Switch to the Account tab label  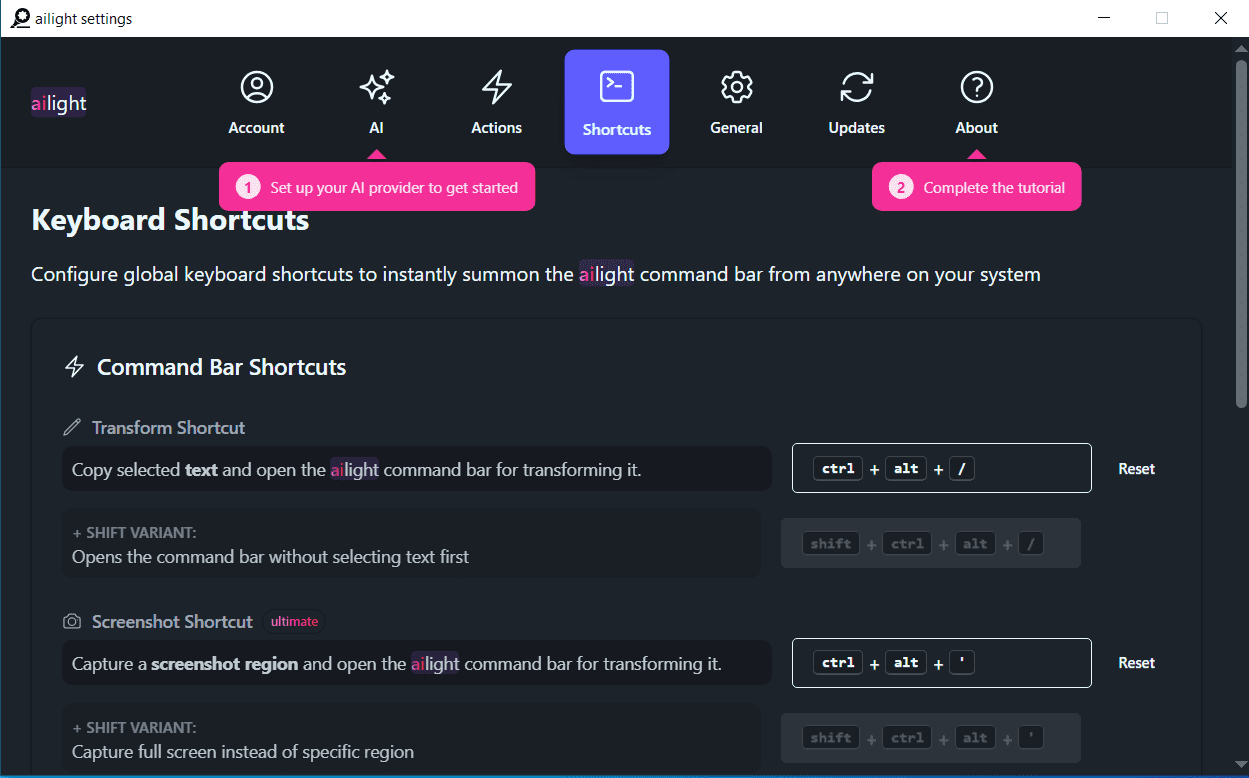click(x=257, y=128)
